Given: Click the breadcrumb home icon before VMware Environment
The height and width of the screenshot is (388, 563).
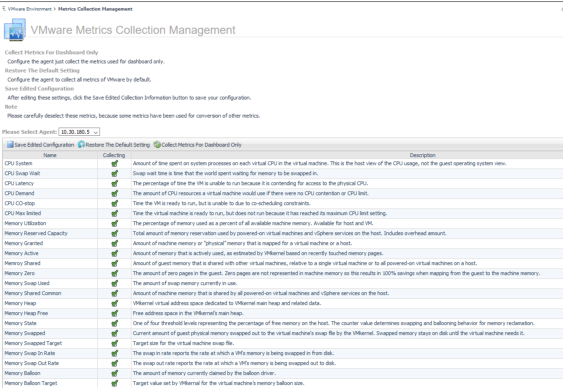Looking at the screenshot, I should coord(4,9).
